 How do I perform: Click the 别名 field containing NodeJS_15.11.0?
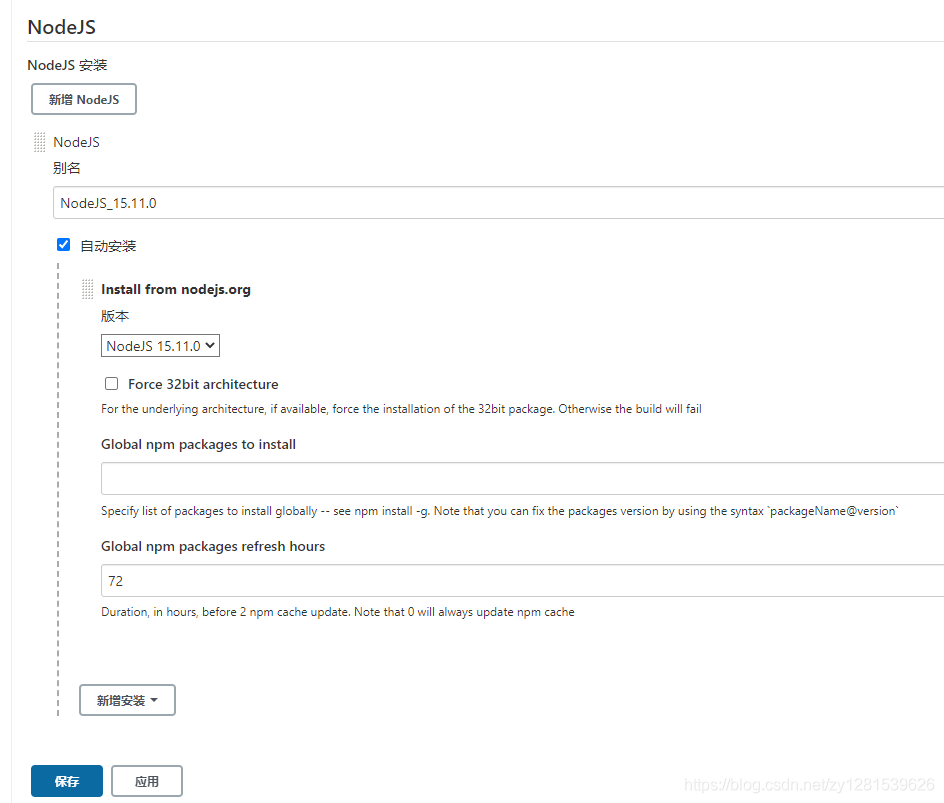tap(498, 203)
